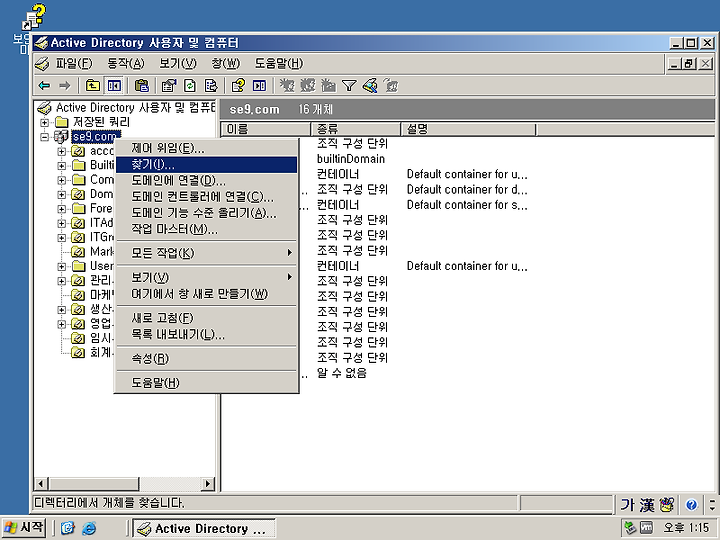
Task: Expand the 생산 tree node
Action: click(61, 310)
